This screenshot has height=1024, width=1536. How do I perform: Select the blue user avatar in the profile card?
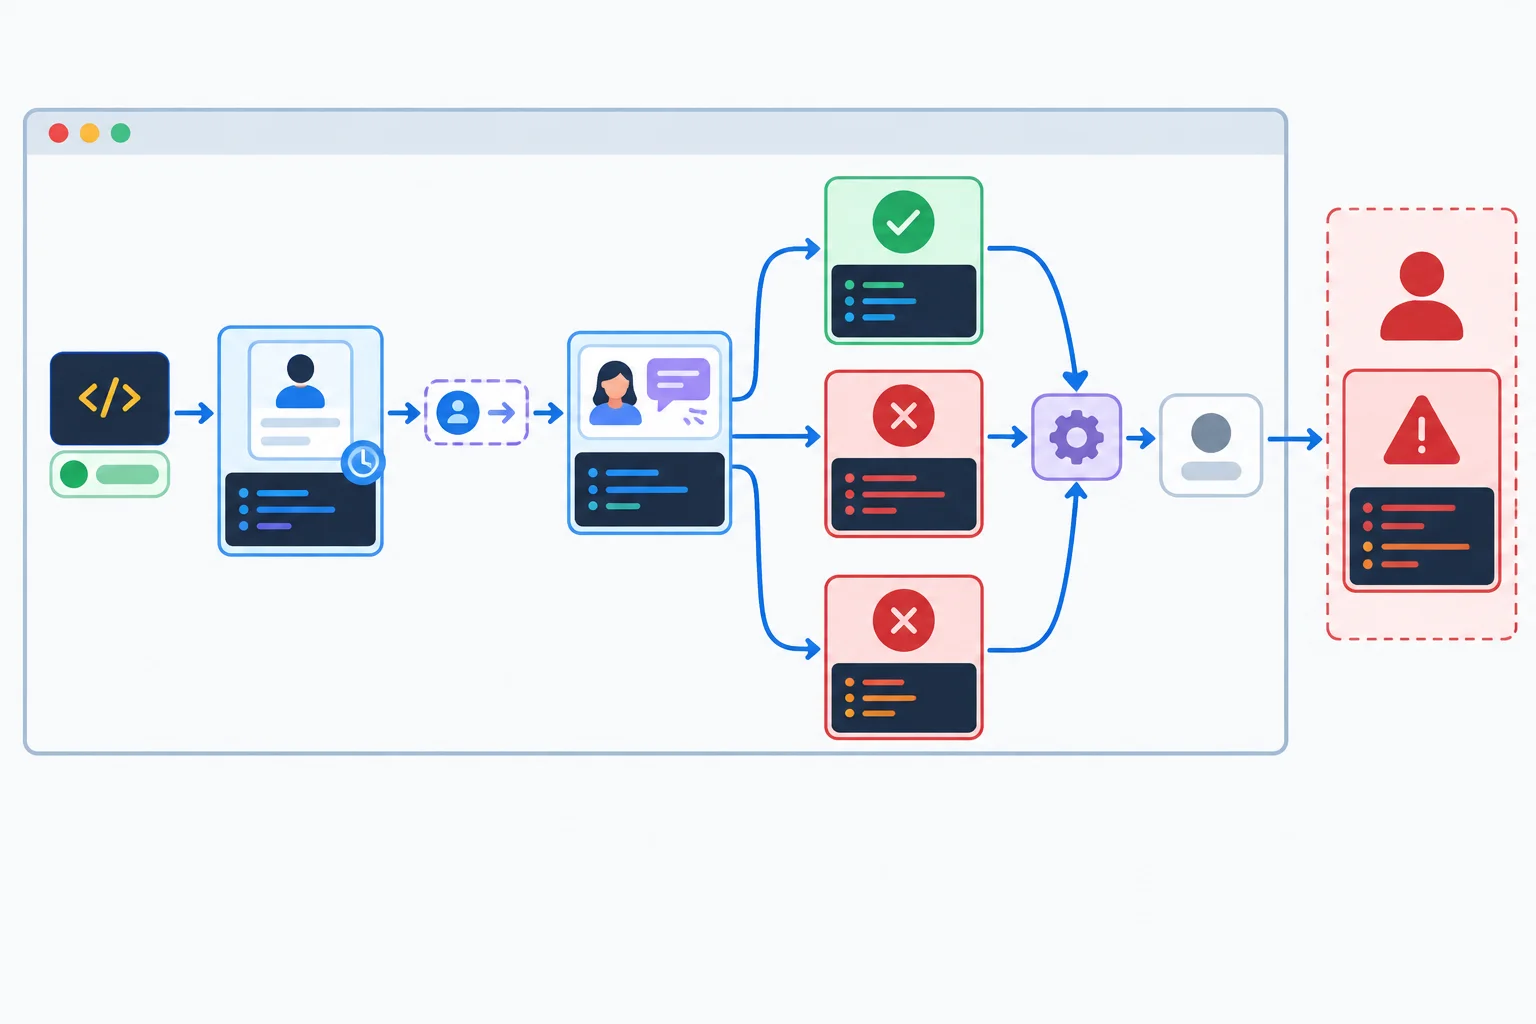(x=300, y=381)
